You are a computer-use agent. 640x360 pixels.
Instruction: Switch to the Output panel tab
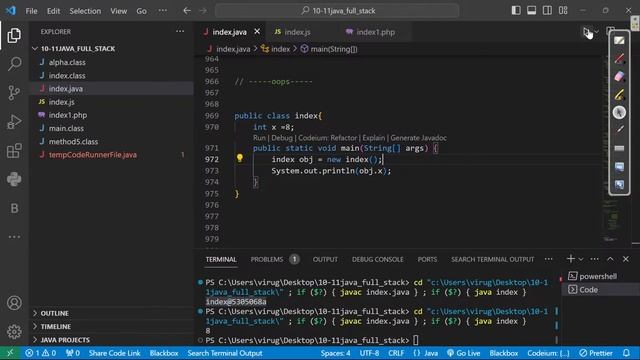325,259
